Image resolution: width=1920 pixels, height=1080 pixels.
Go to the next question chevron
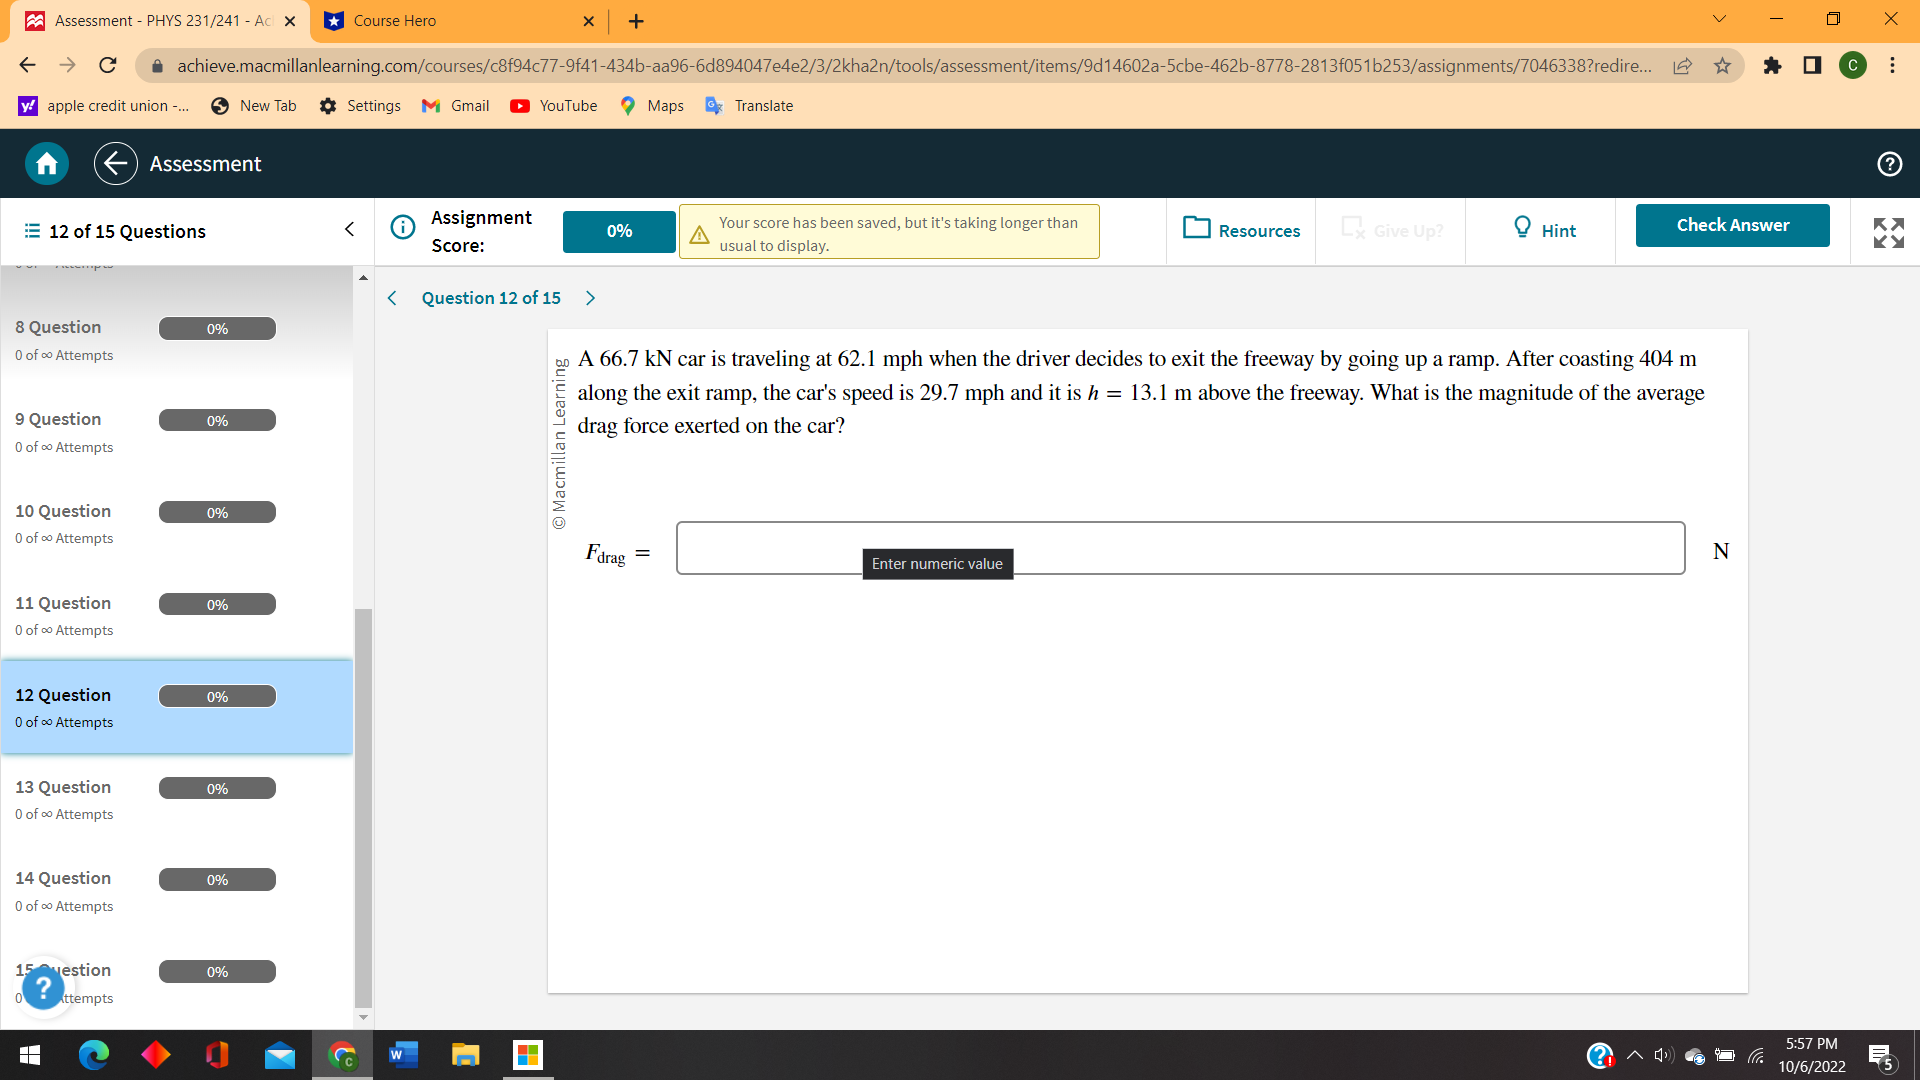tap(590, 298)
